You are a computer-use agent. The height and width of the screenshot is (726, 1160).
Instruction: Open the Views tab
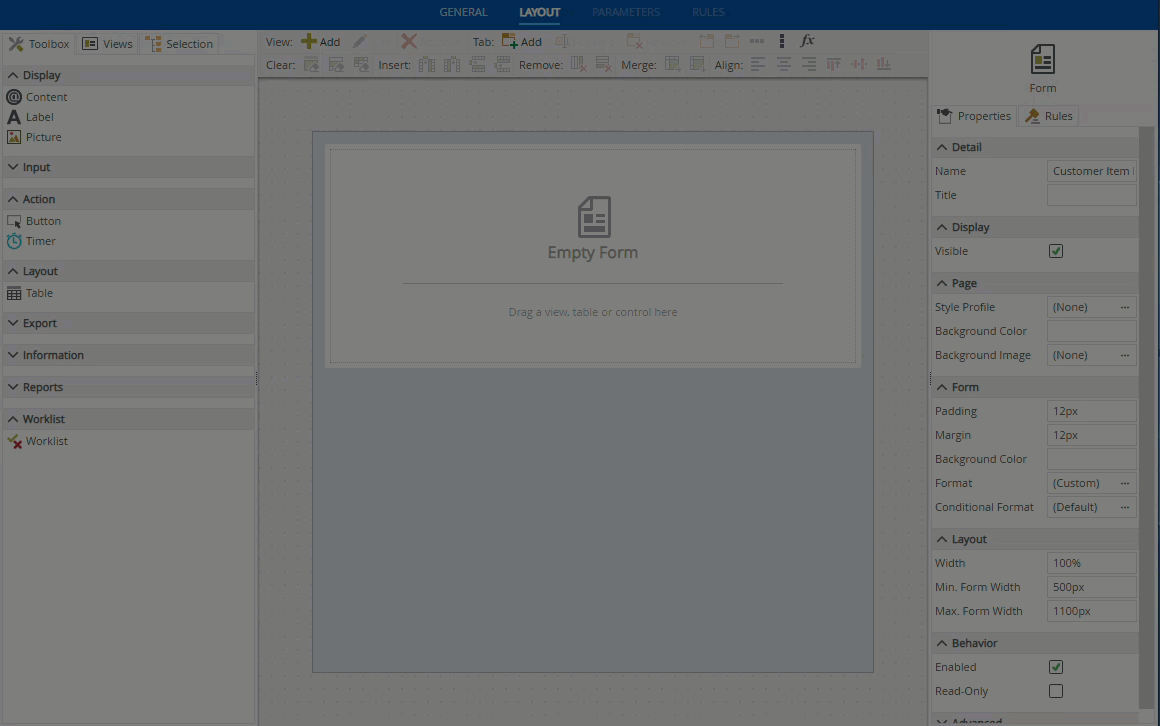click(x=107, y=44)
